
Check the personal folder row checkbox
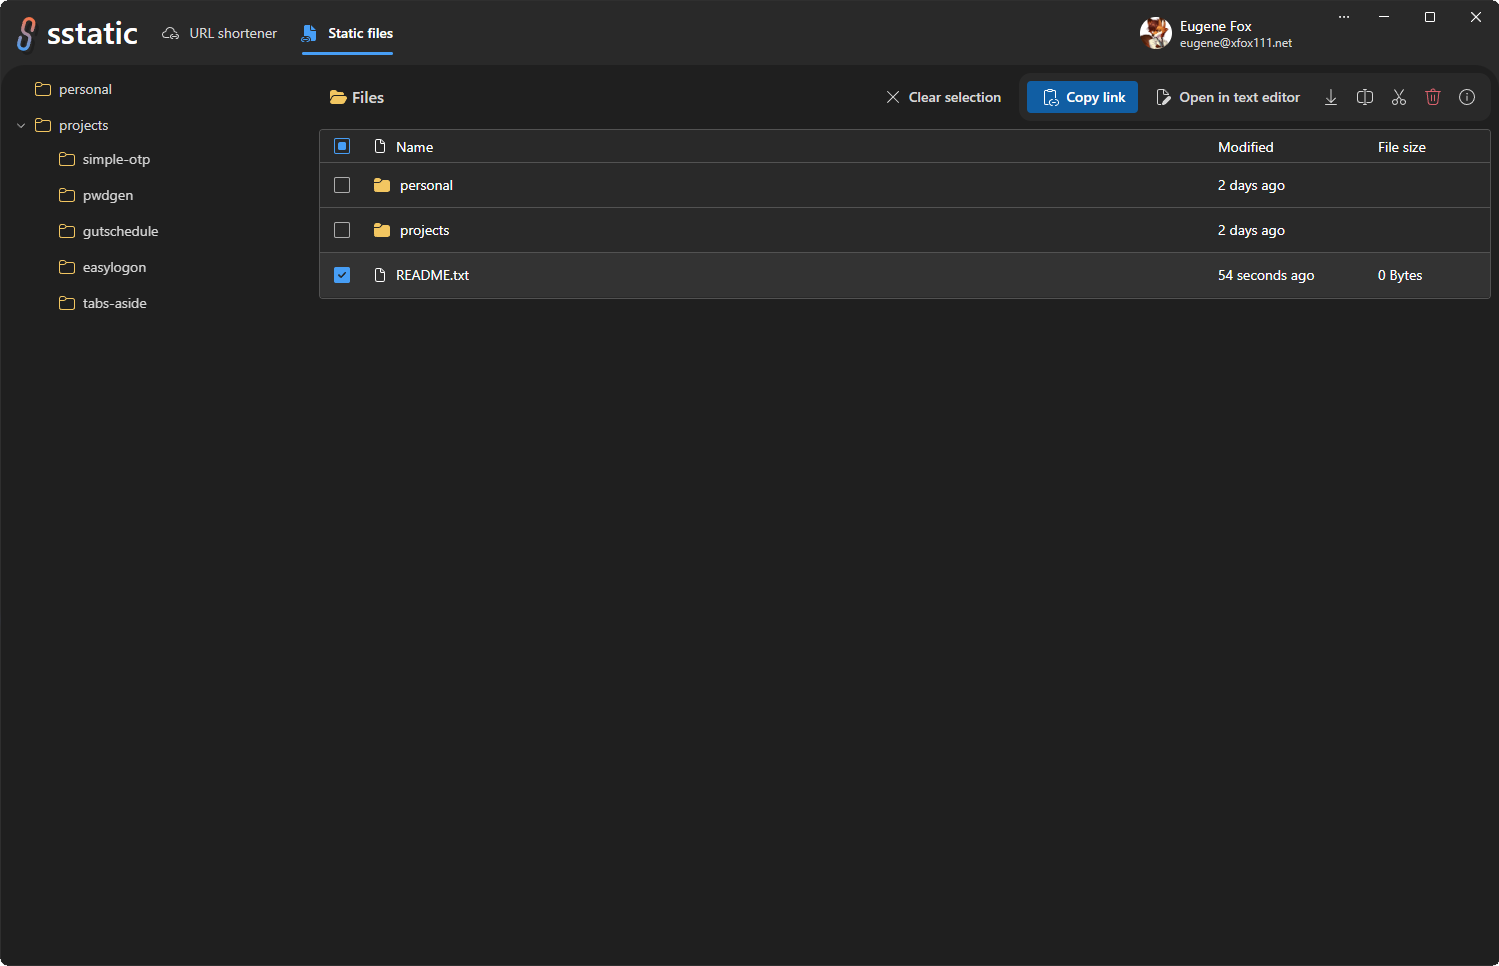click(x=342, y=185)
